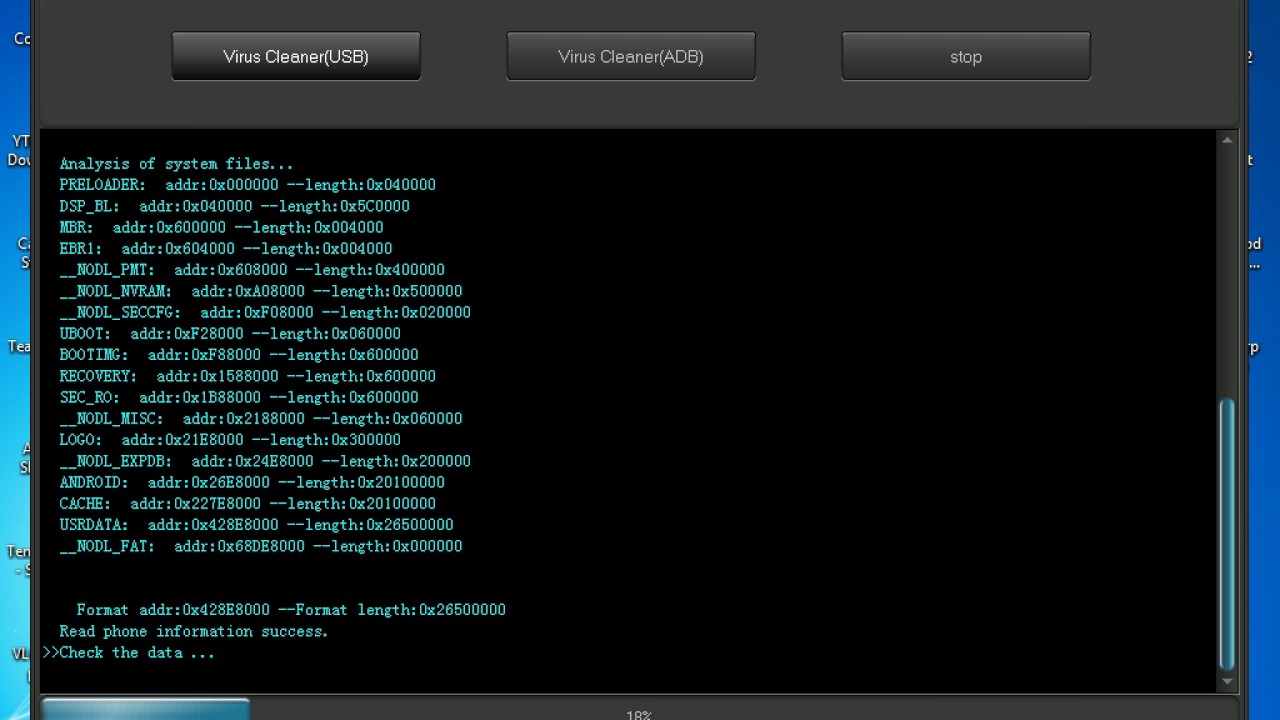
Task: Click the progress bar showing 18%
Action: tap(639, 711)
